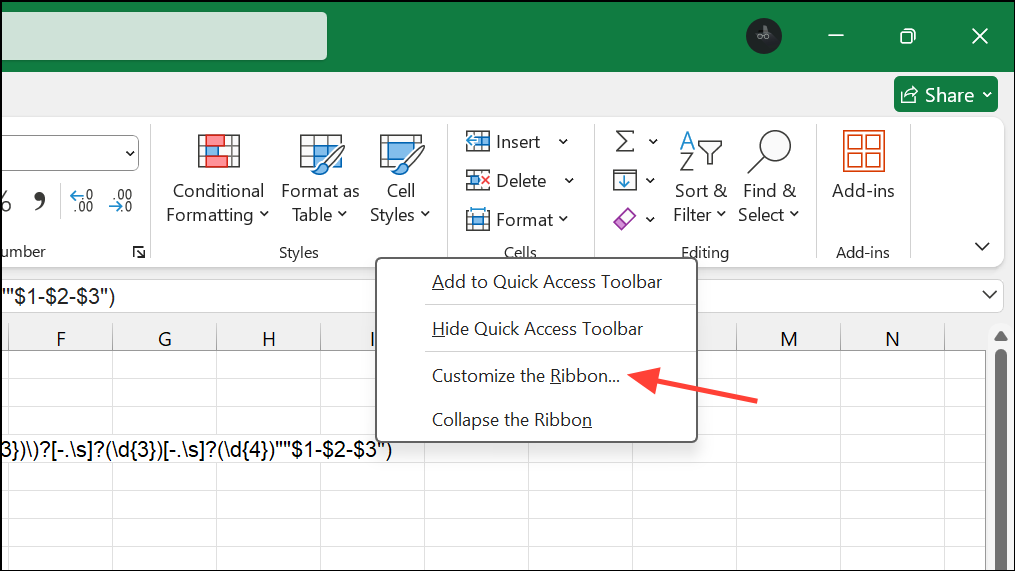The height and width of the screenshot is (571, 1015).
Task: Collapse ribbon using the chevron arrow
Action: pos(982,247)
